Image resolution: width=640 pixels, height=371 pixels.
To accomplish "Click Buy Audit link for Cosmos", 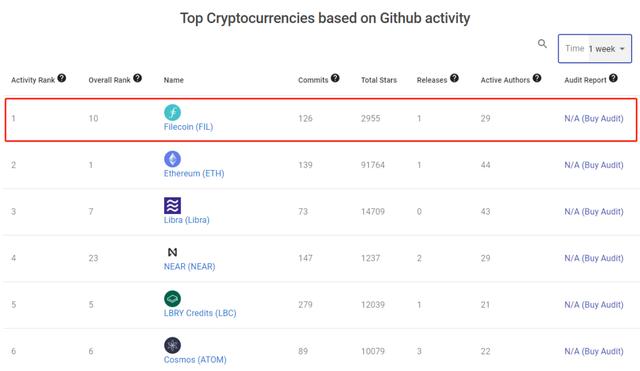I will 594,351.
